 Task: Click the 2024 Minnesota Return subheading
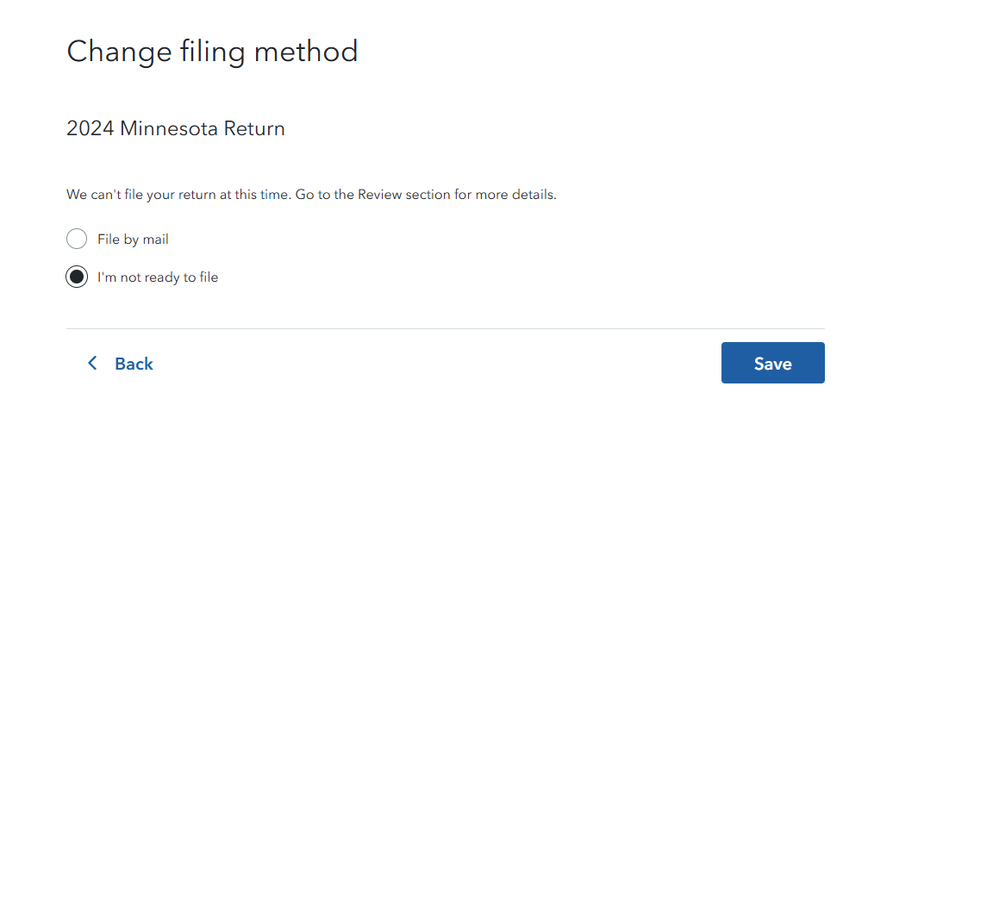[175, 129]
